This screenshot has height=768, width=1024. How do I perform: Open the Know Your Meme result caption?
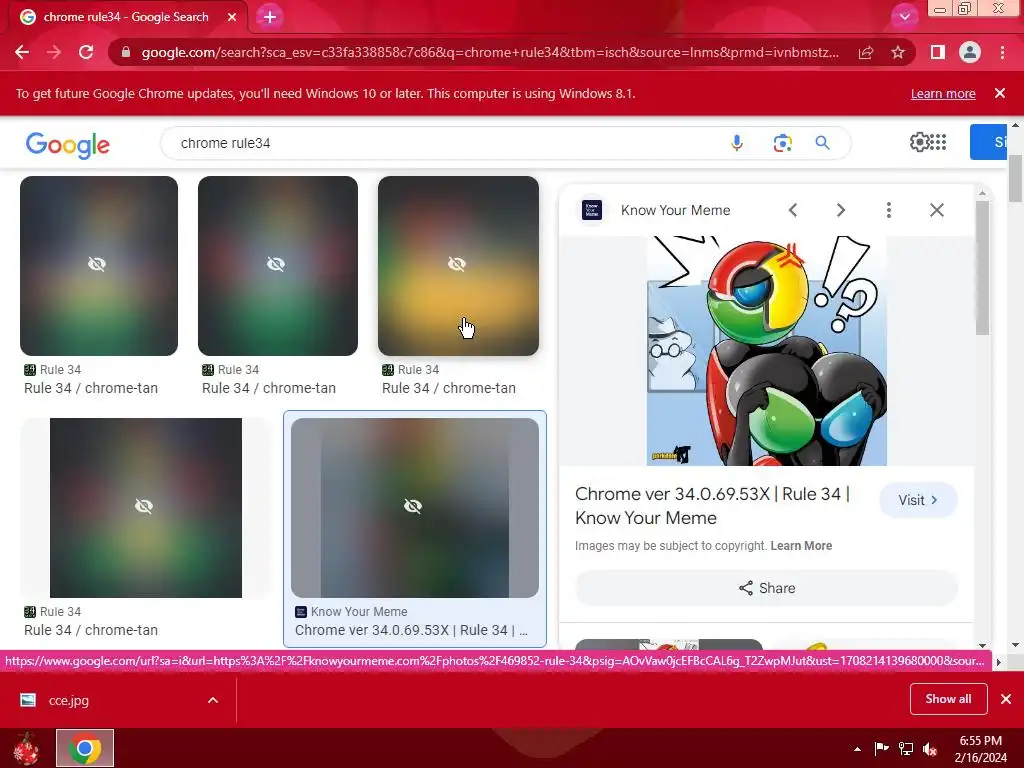tap(411, 630)
